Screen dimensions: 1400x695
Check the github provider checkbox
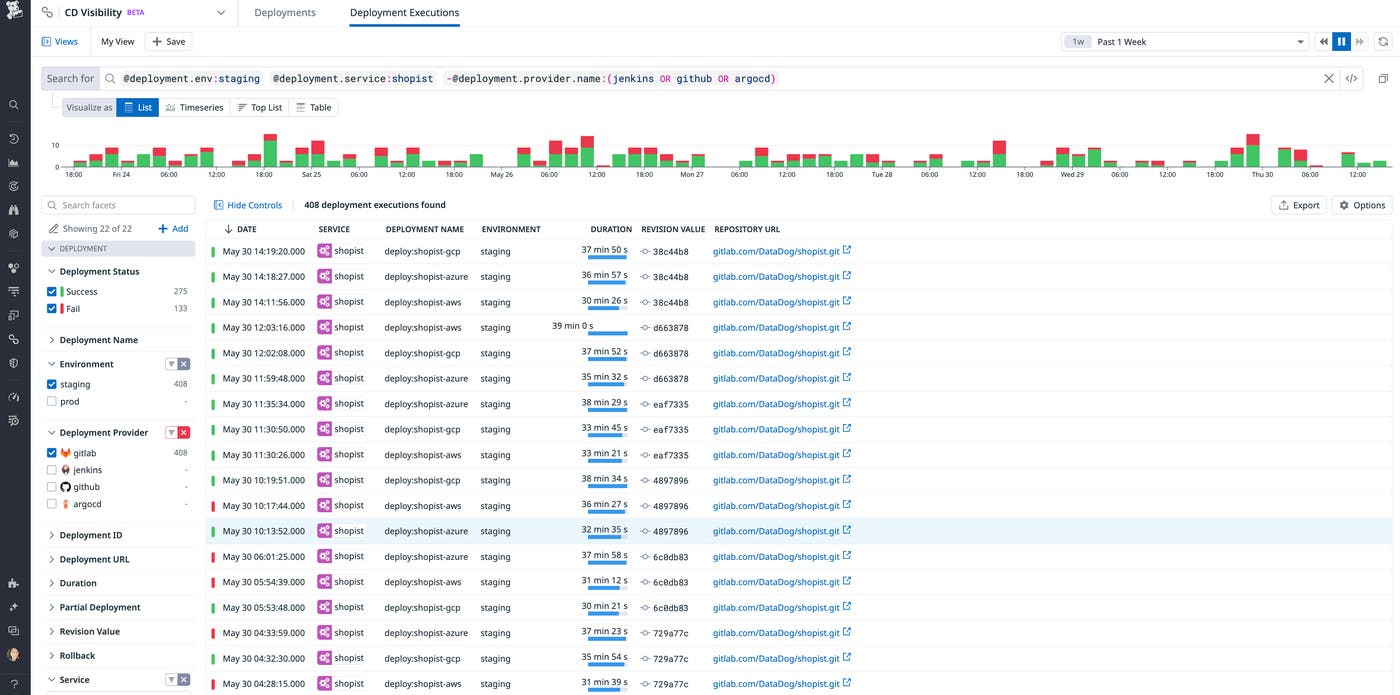(52, 487)
